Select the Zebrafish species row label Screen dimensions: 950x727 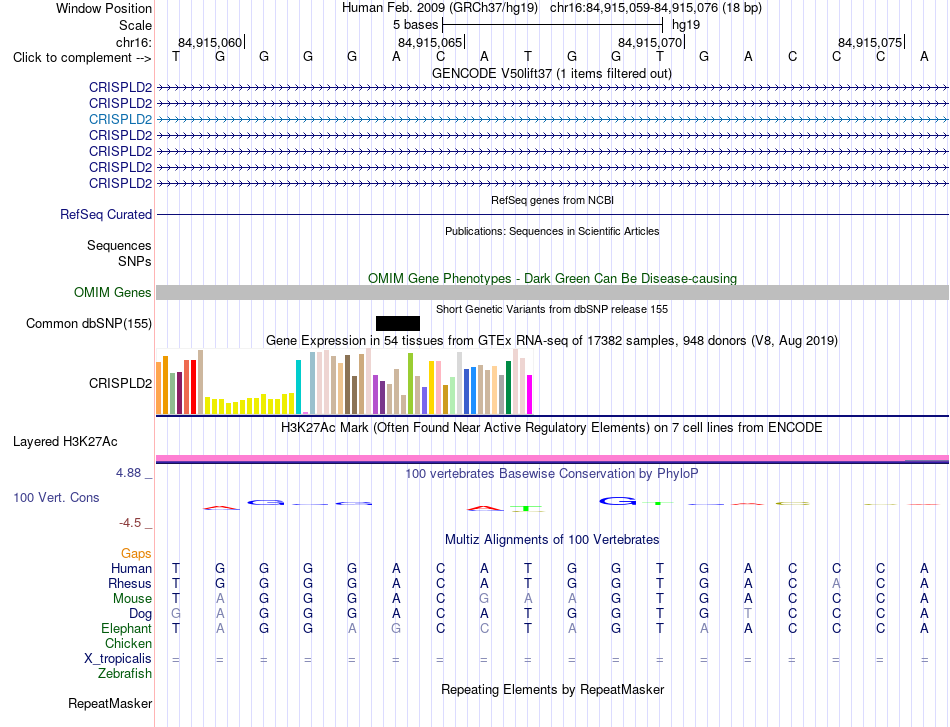click(125, 673)
